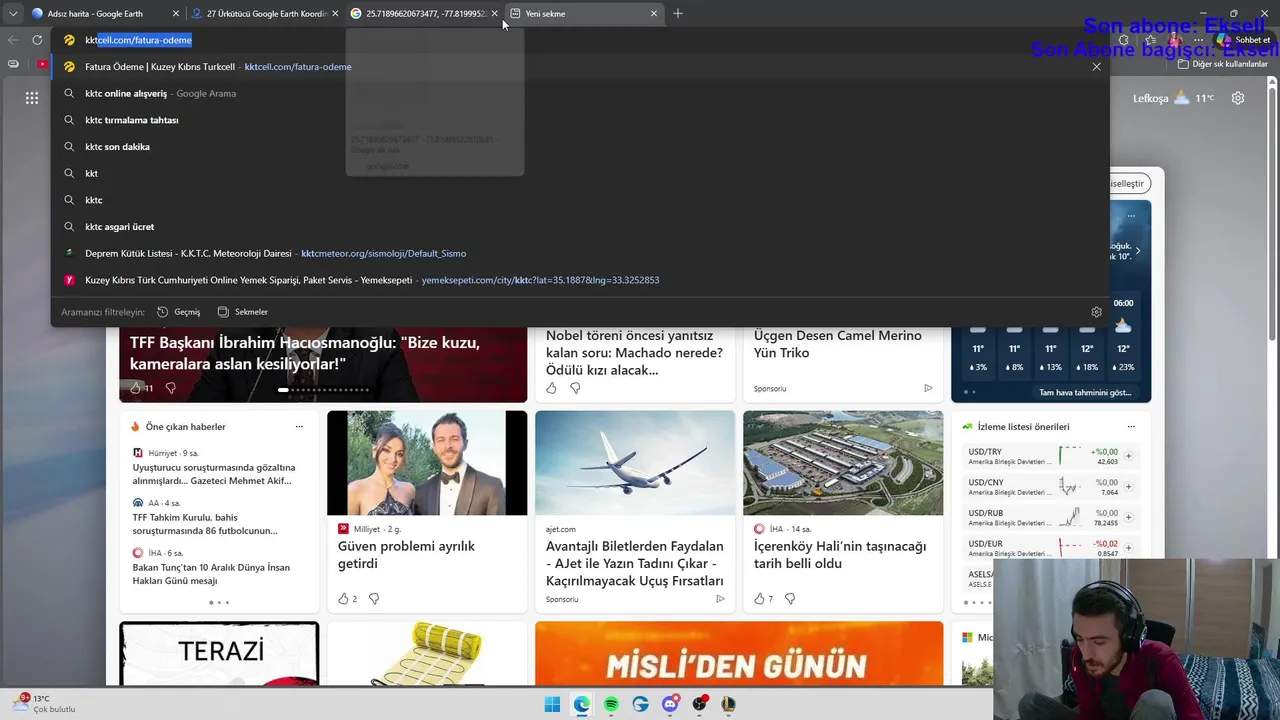Click the browser reload button
This screenshot has height=720, width=1280.
pos(37,40)
